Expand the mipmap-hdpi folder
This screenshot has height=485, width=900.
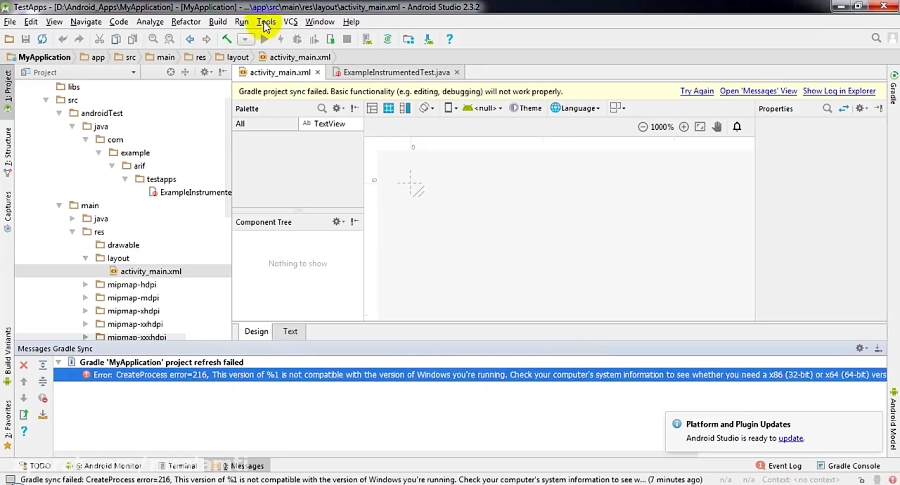coord(86,285)
